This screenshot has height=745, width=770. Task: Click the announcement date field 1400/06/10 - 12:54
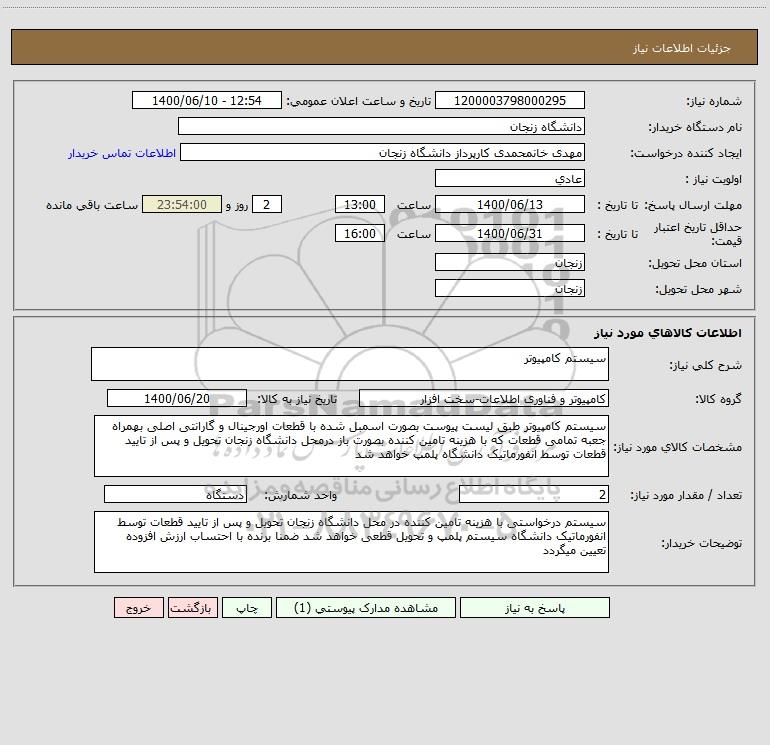click(207, 100)
